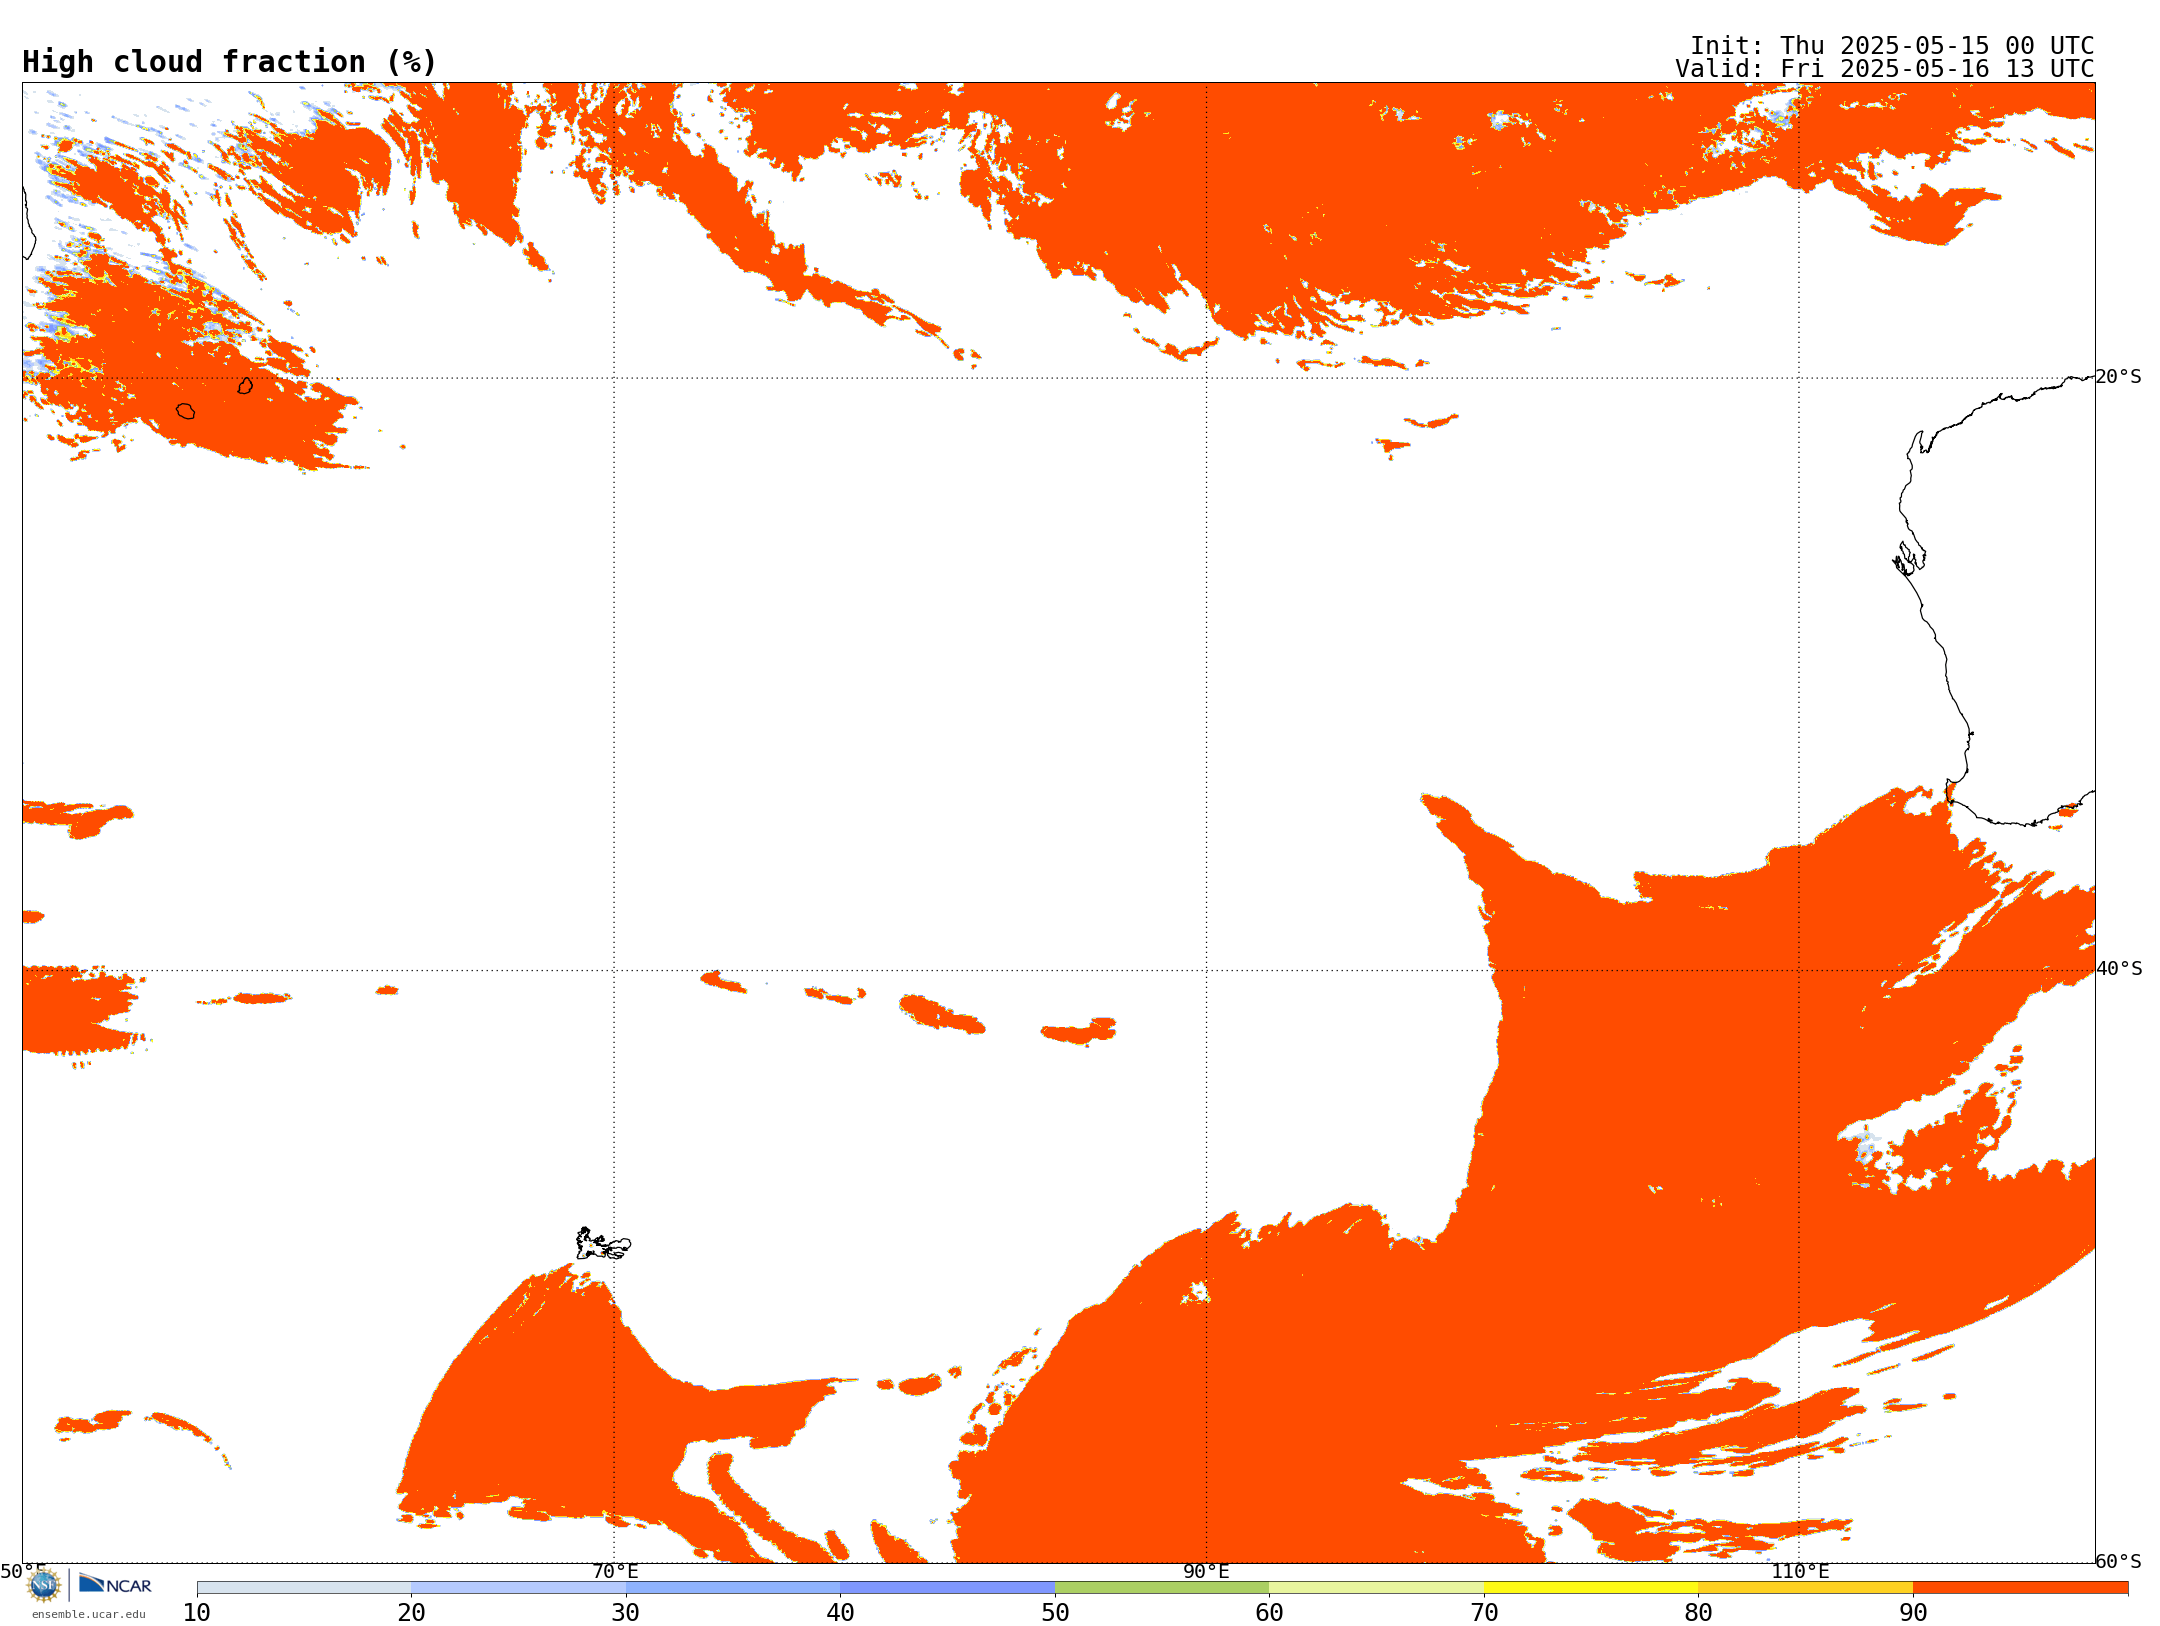Click the gray 10-20 colorbar segment

click(x=304, y=1588)
